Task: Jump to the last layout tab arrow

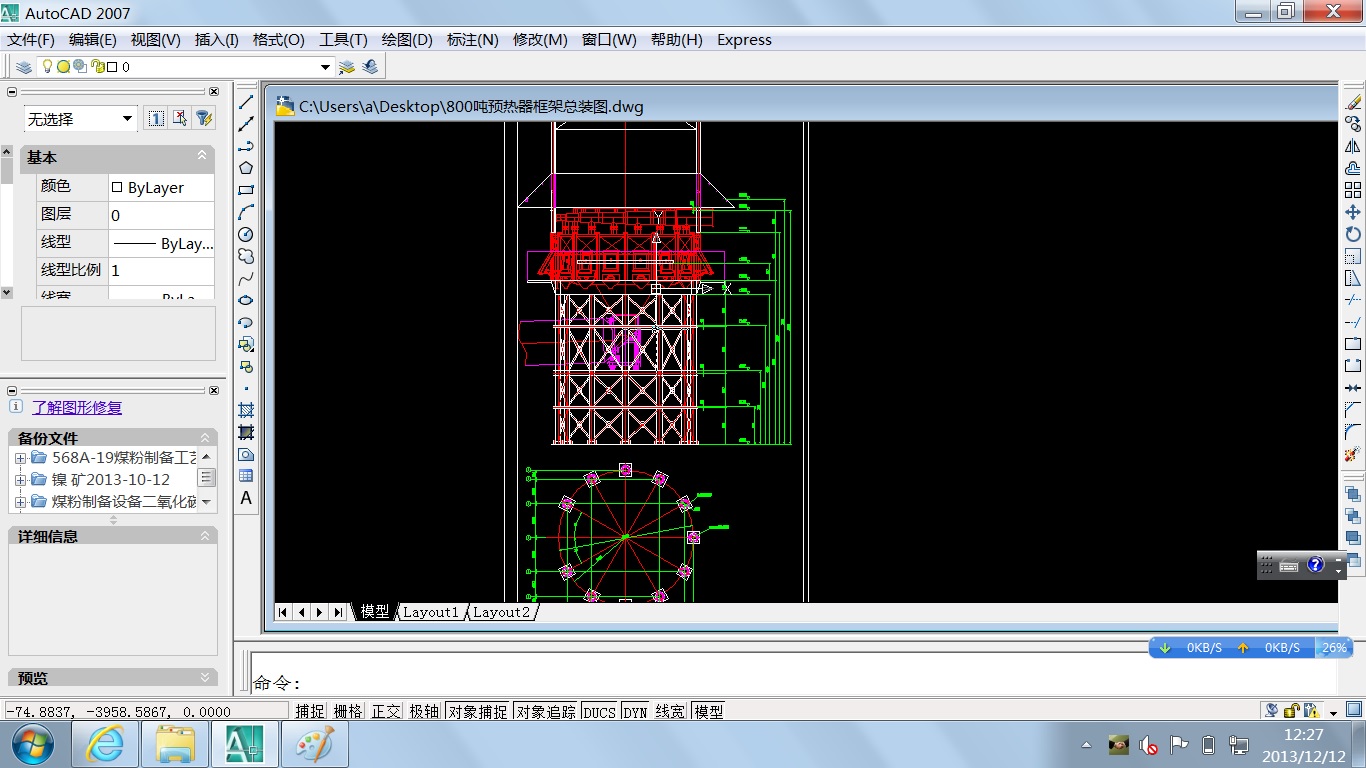Action: [338, 612]
